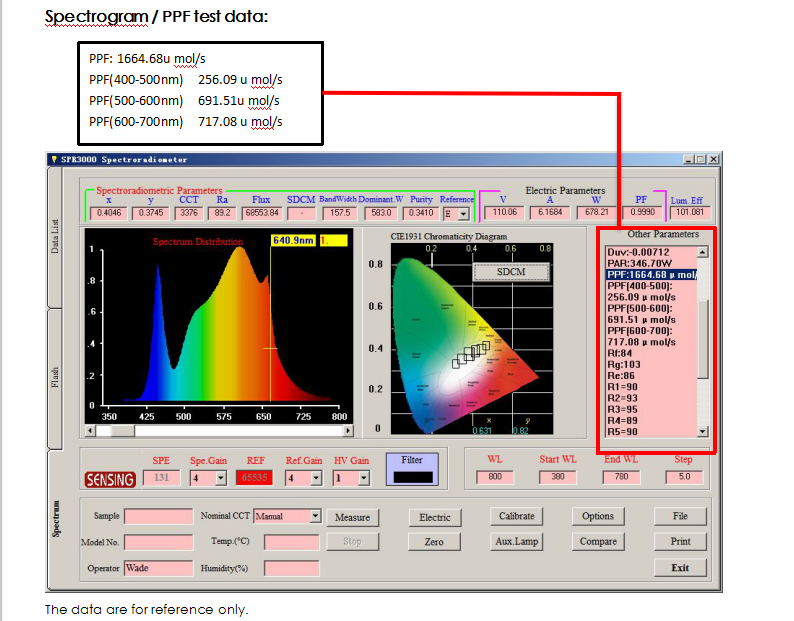
Task: Click the Measure button
Action: (352, 517)
